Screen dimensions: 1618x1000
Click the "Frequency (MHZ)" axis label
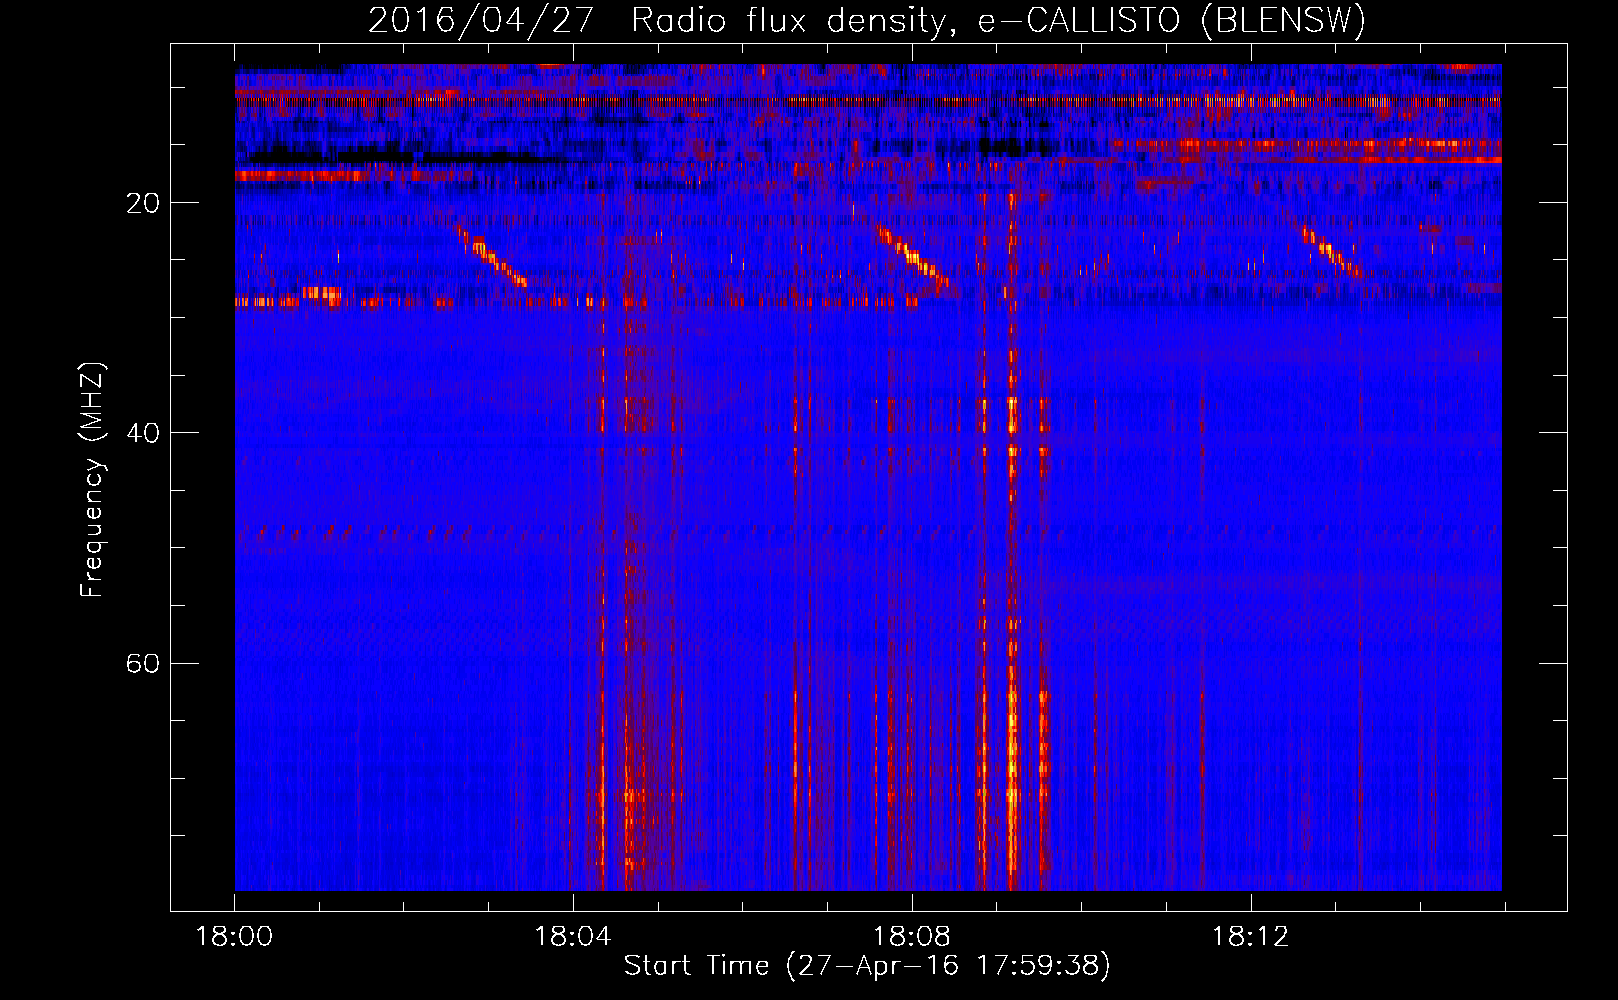coord(92,480)
